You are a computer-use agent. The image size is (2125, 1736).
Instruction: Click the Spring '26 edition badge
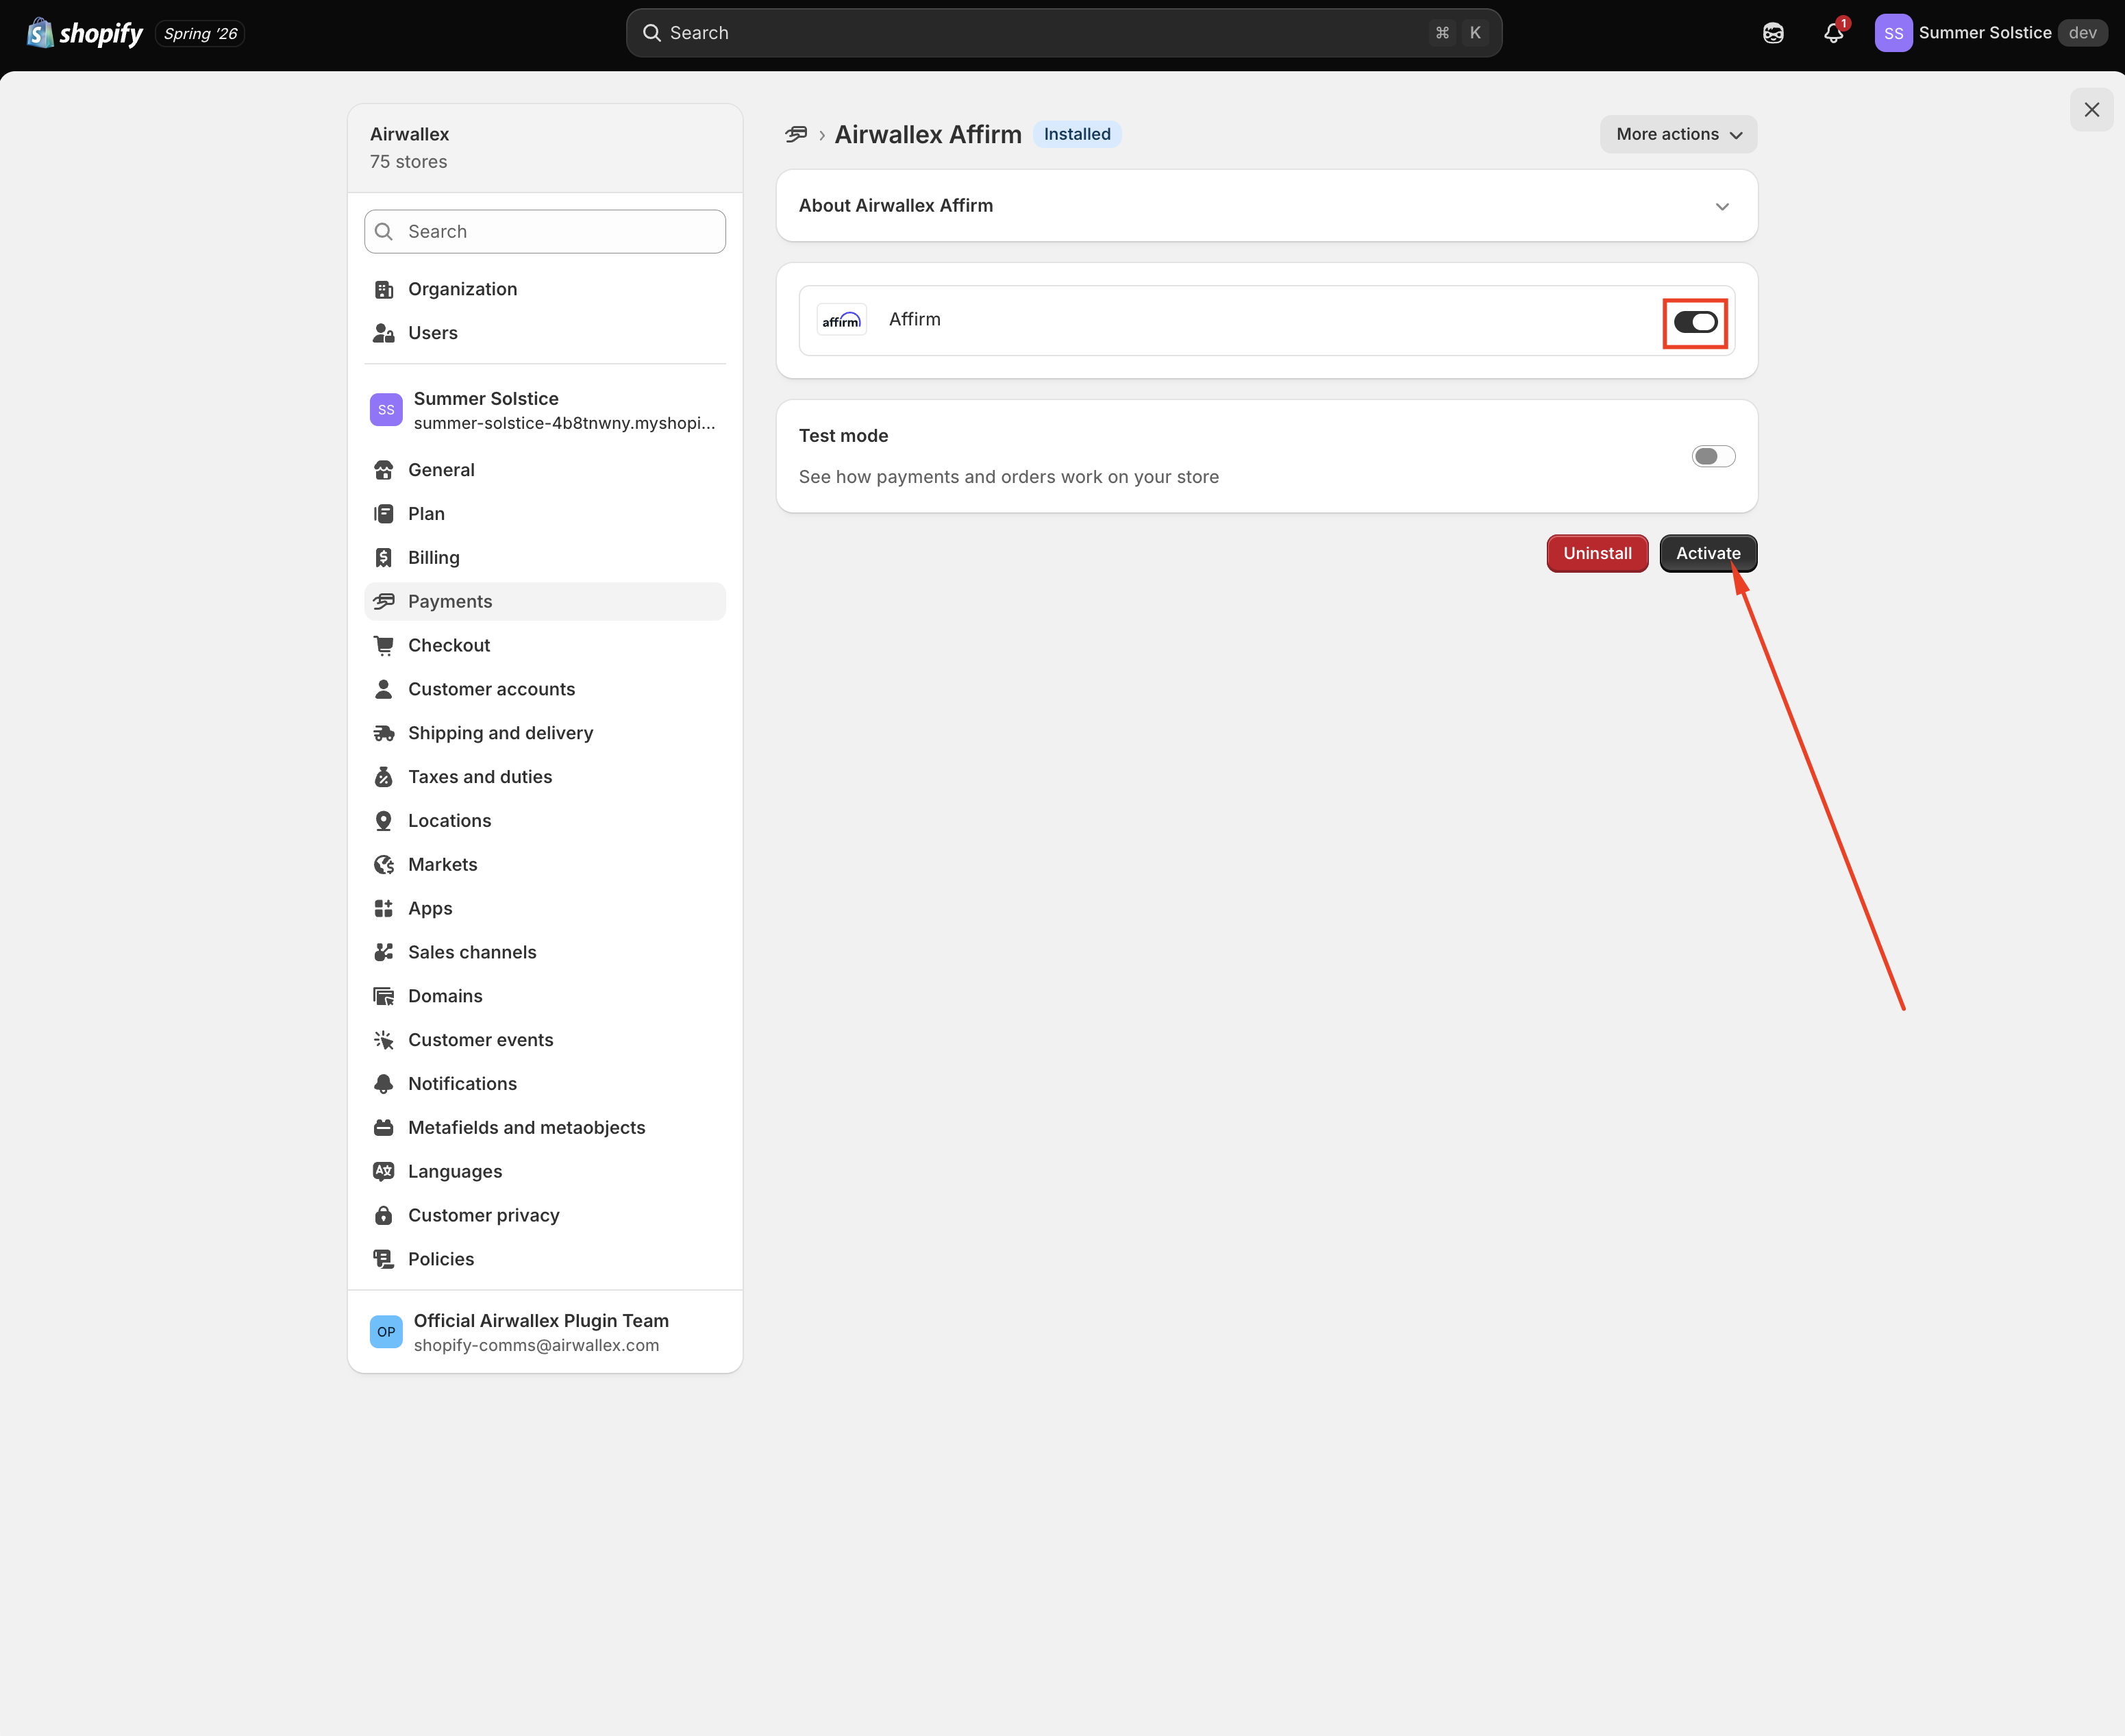click(x=200, y=33)
